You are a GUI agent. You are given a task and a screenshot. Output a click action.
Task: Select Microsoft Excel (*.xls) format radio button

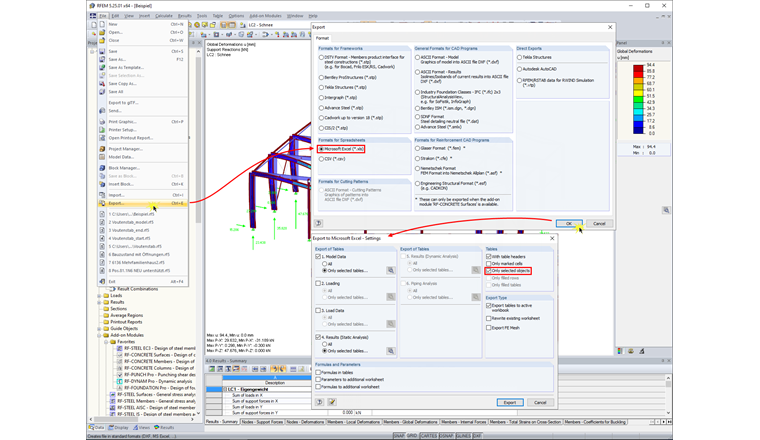tap(321, 149)
